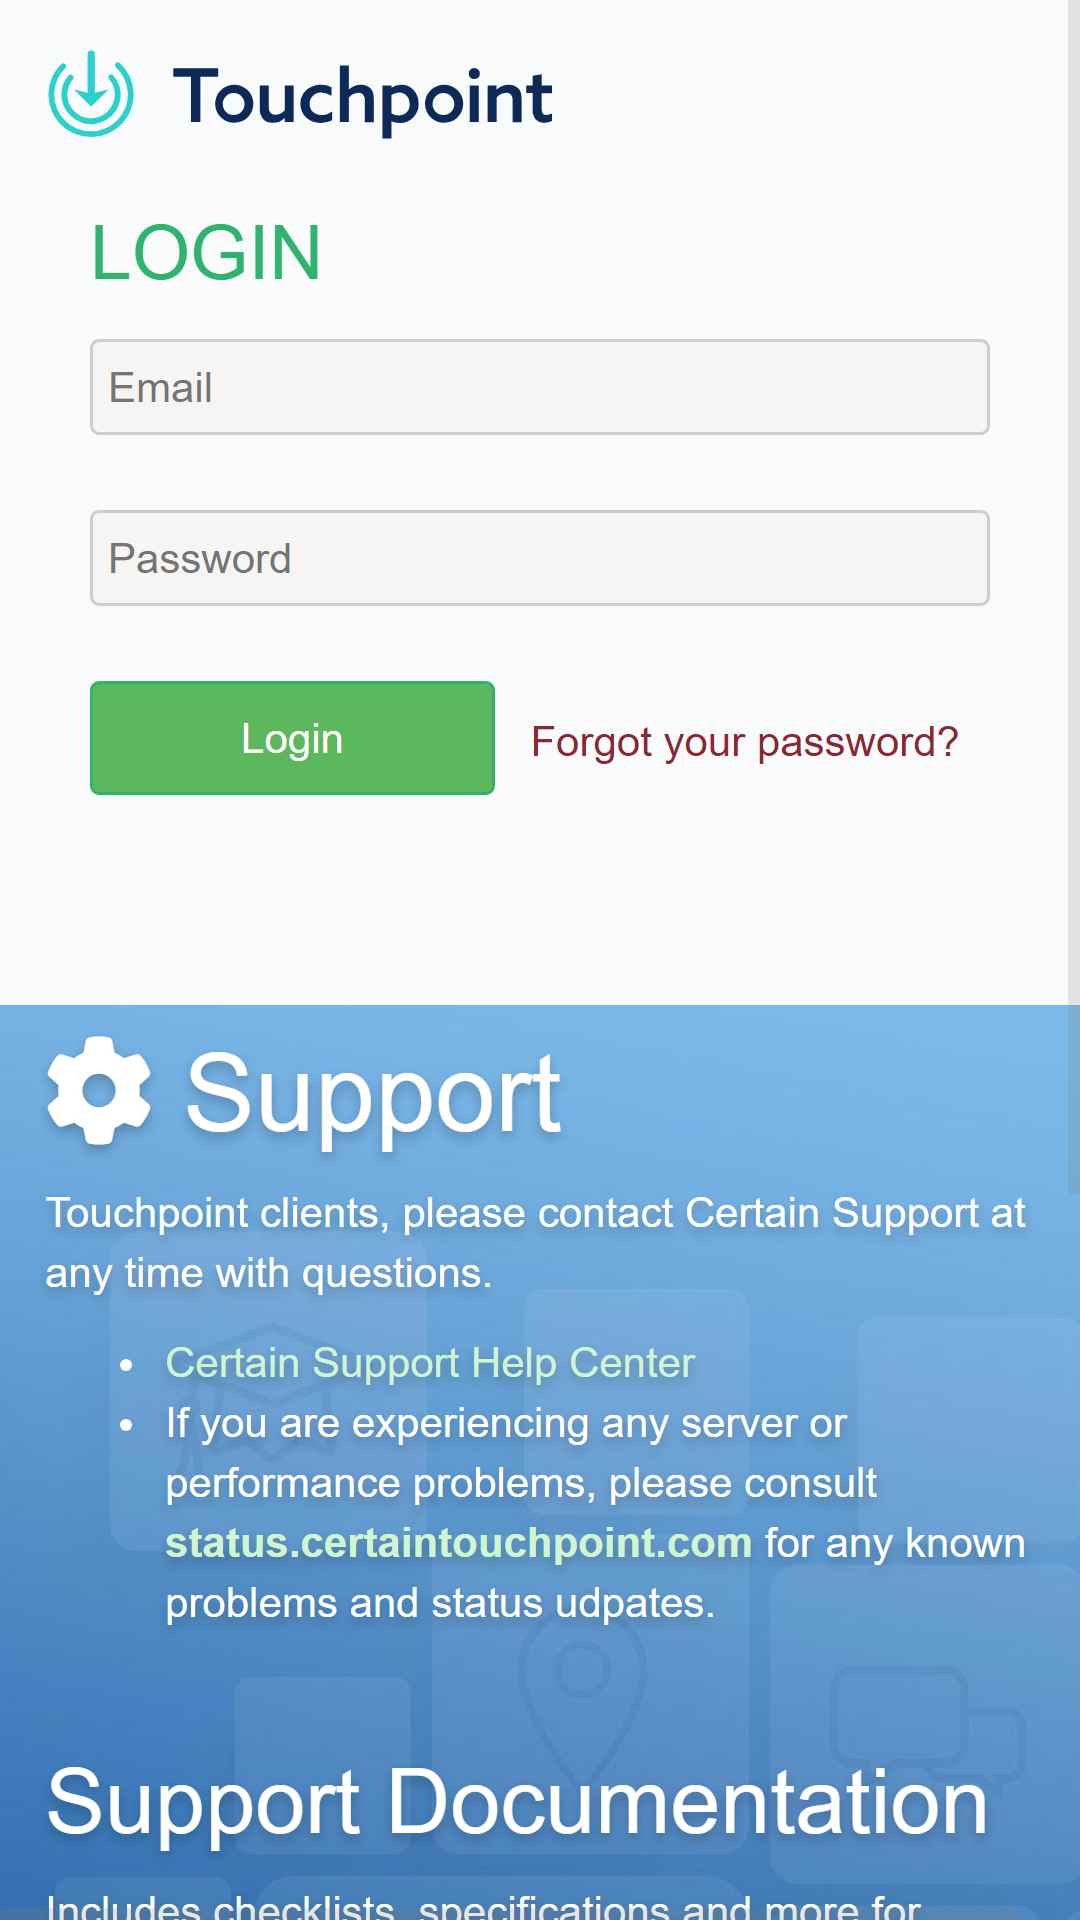Click the Support heading text
The height and width of the screenshot is (1920, 1080).
click(373, 1095)
